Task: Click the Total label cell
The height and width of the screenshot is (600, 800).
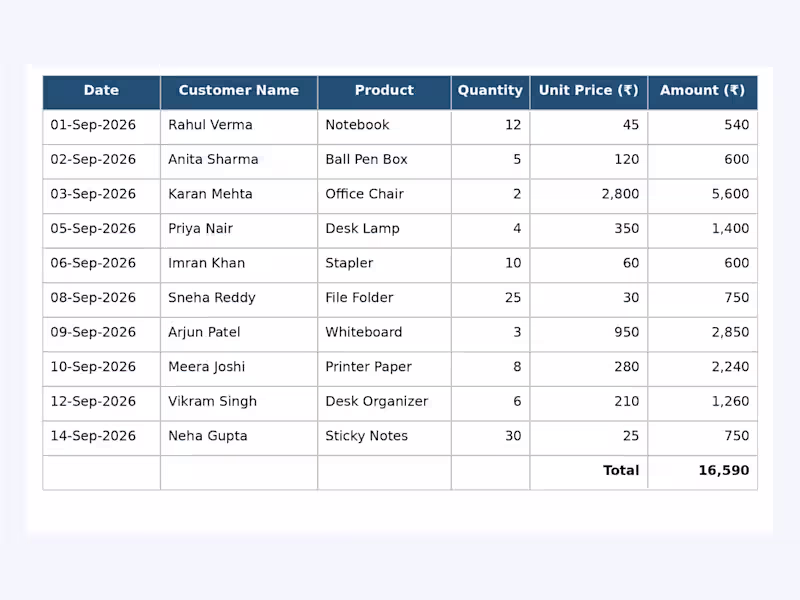Action: point(589,473)
